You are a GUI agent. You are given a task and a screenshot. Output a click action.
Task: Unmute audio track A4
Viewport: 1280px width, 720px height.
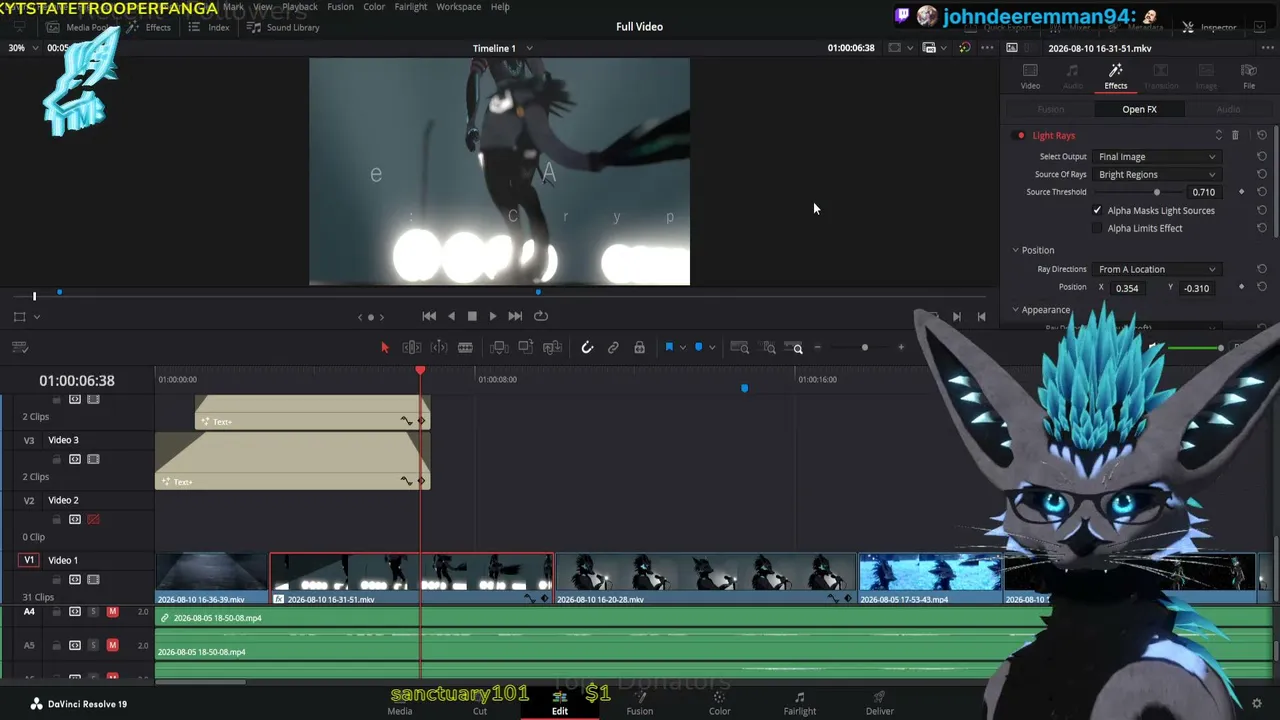point(112,612)
